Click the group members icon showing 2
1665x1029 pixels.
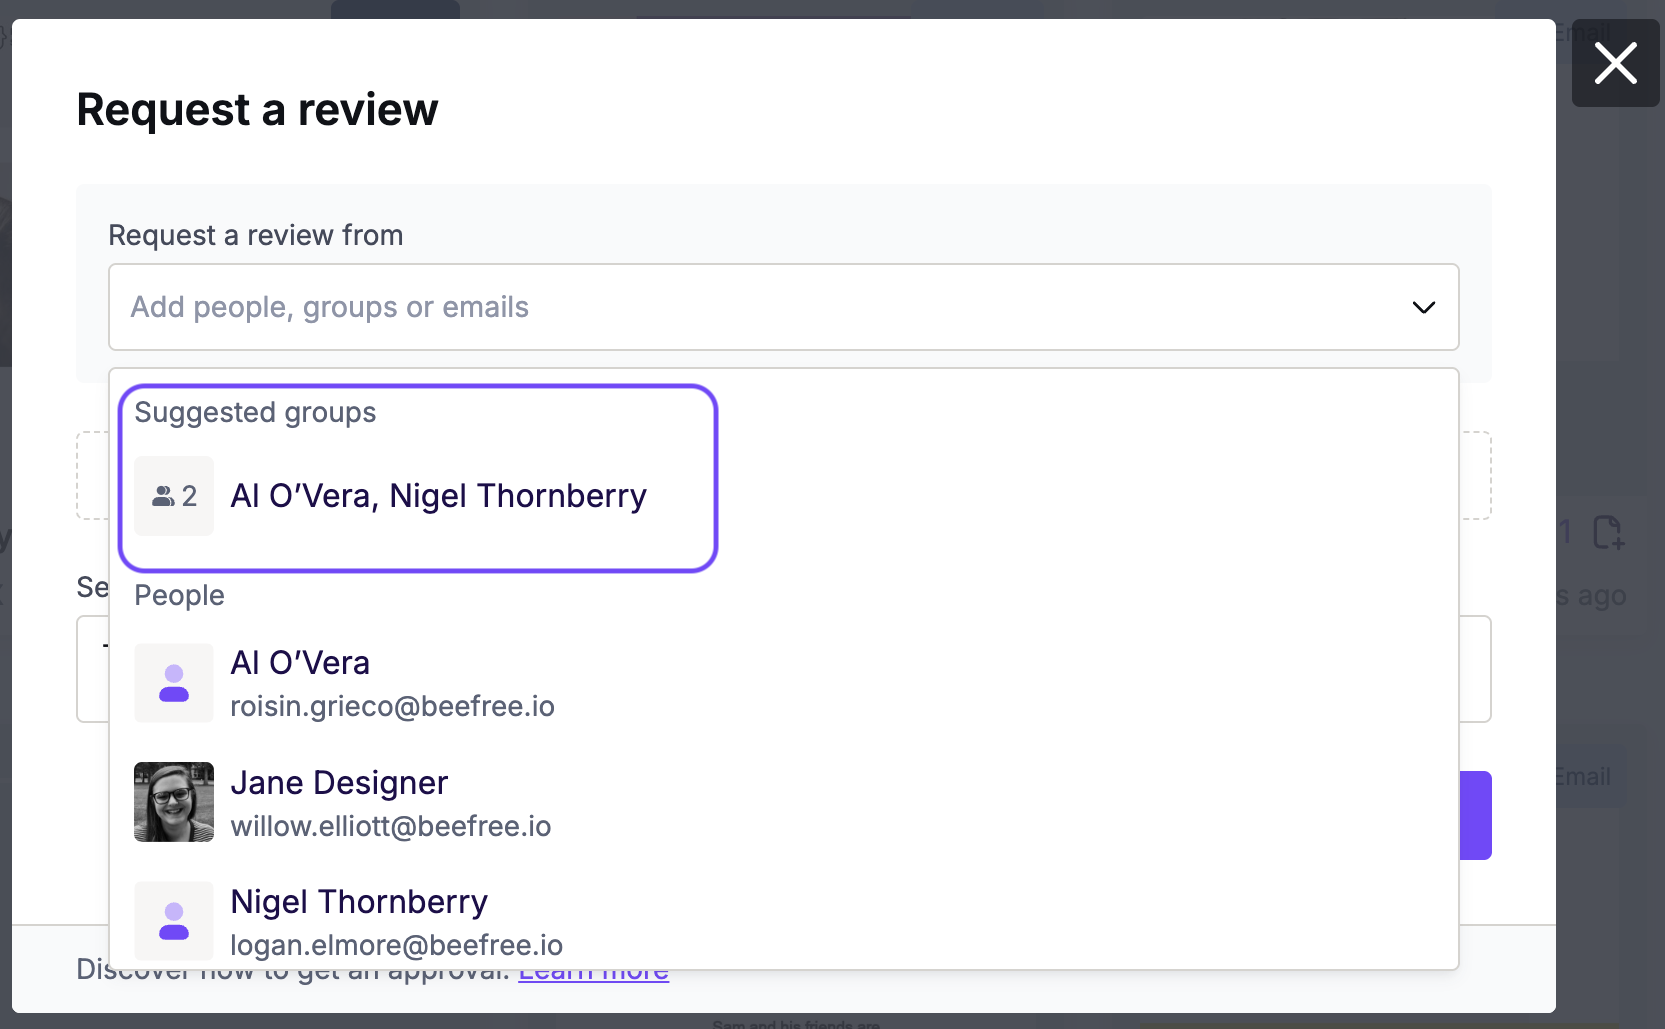173,496
